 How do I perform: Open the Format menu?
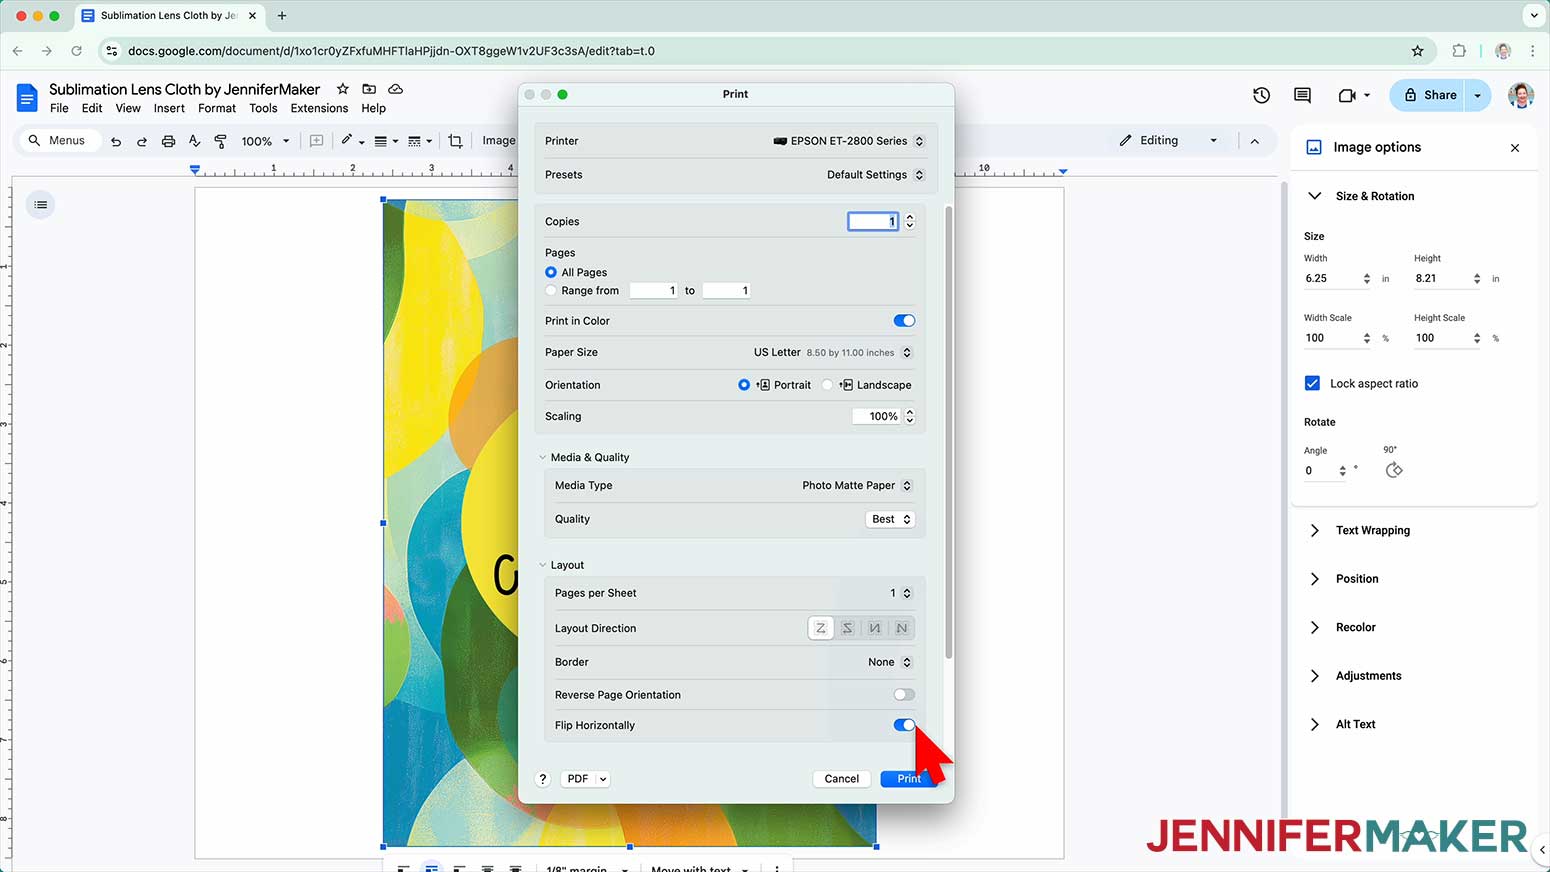click(217, 108)
